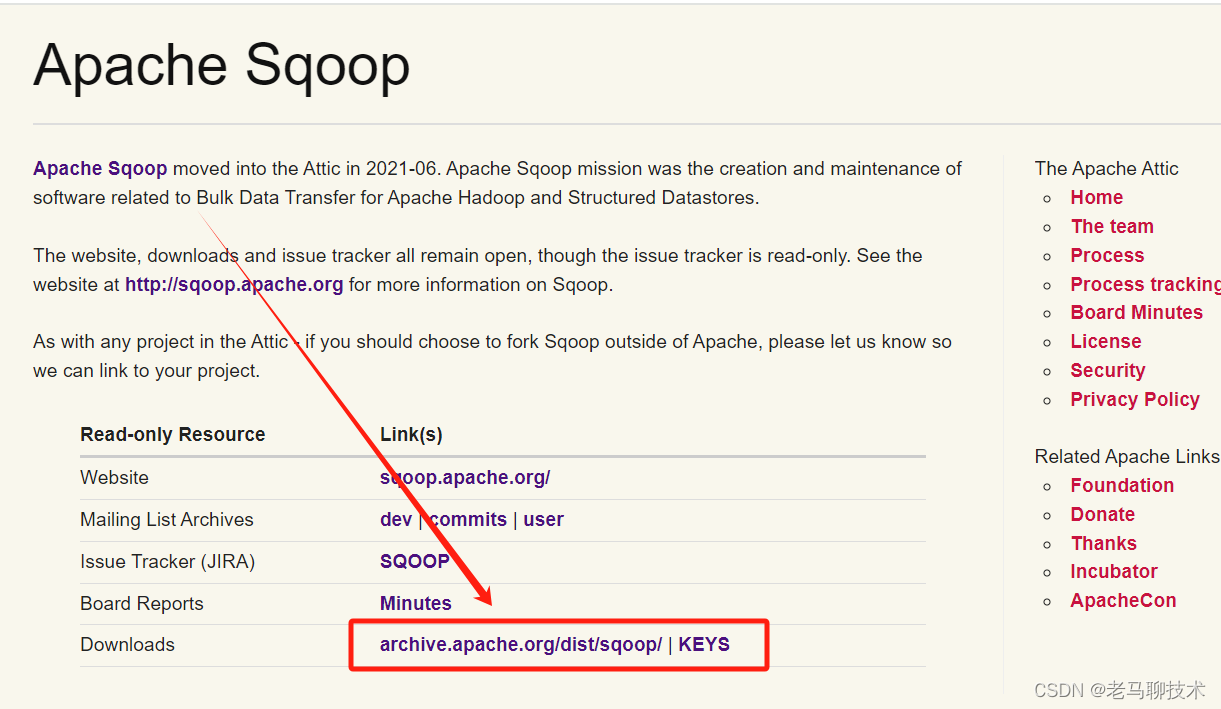The height and width of the screenshot is (709, 1221).
Task: Select the Apache Sqoop page heading
Action: click(x=222, y=65)
